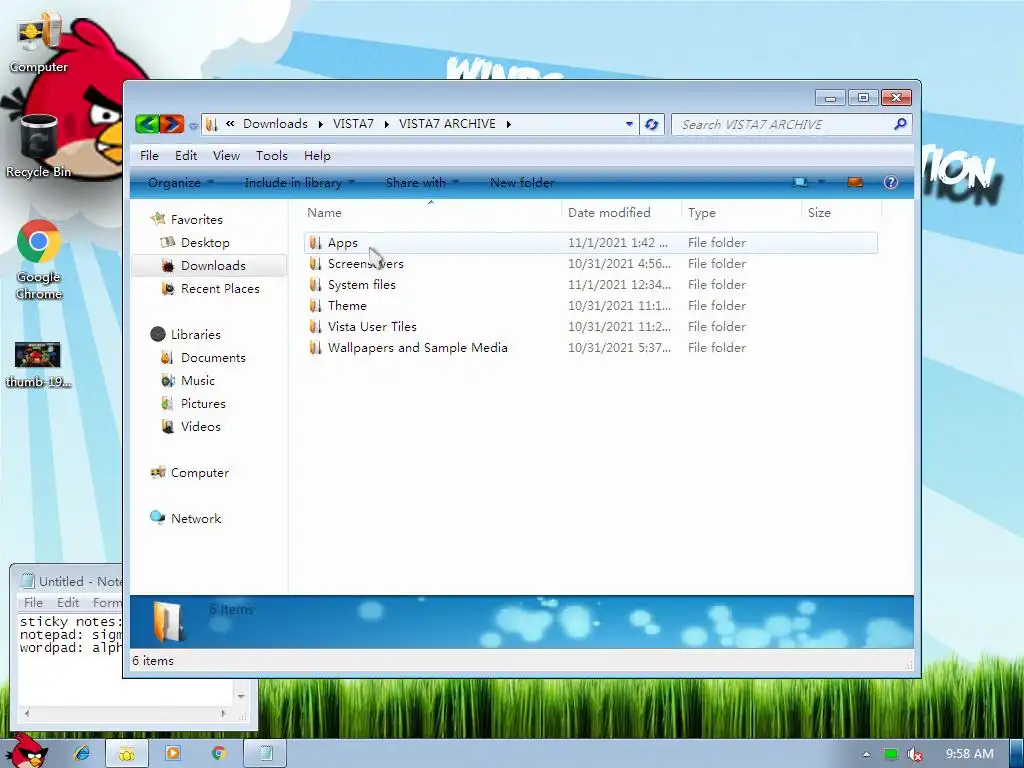1024x768 pixels.
Task: Open Media Player from the taskbar
Action: (172, 754)
